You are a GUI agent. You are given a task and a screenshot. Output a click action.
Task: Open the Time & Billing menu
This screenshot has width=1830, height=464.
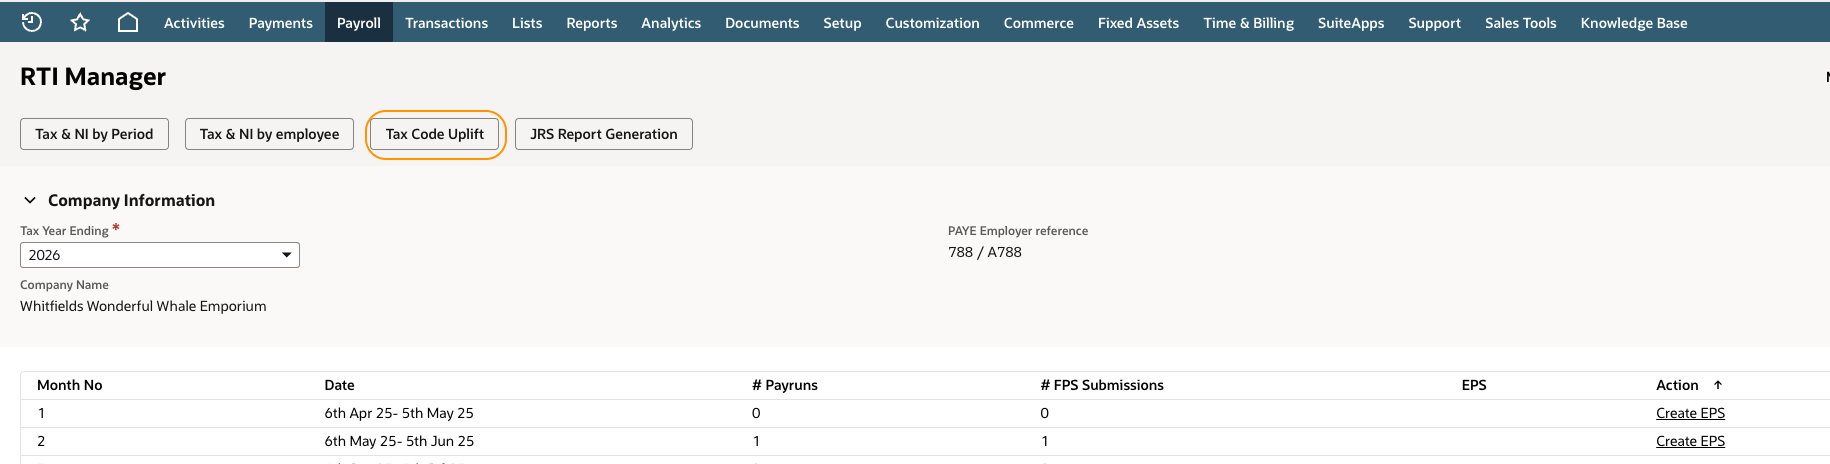click(1249, 22)
